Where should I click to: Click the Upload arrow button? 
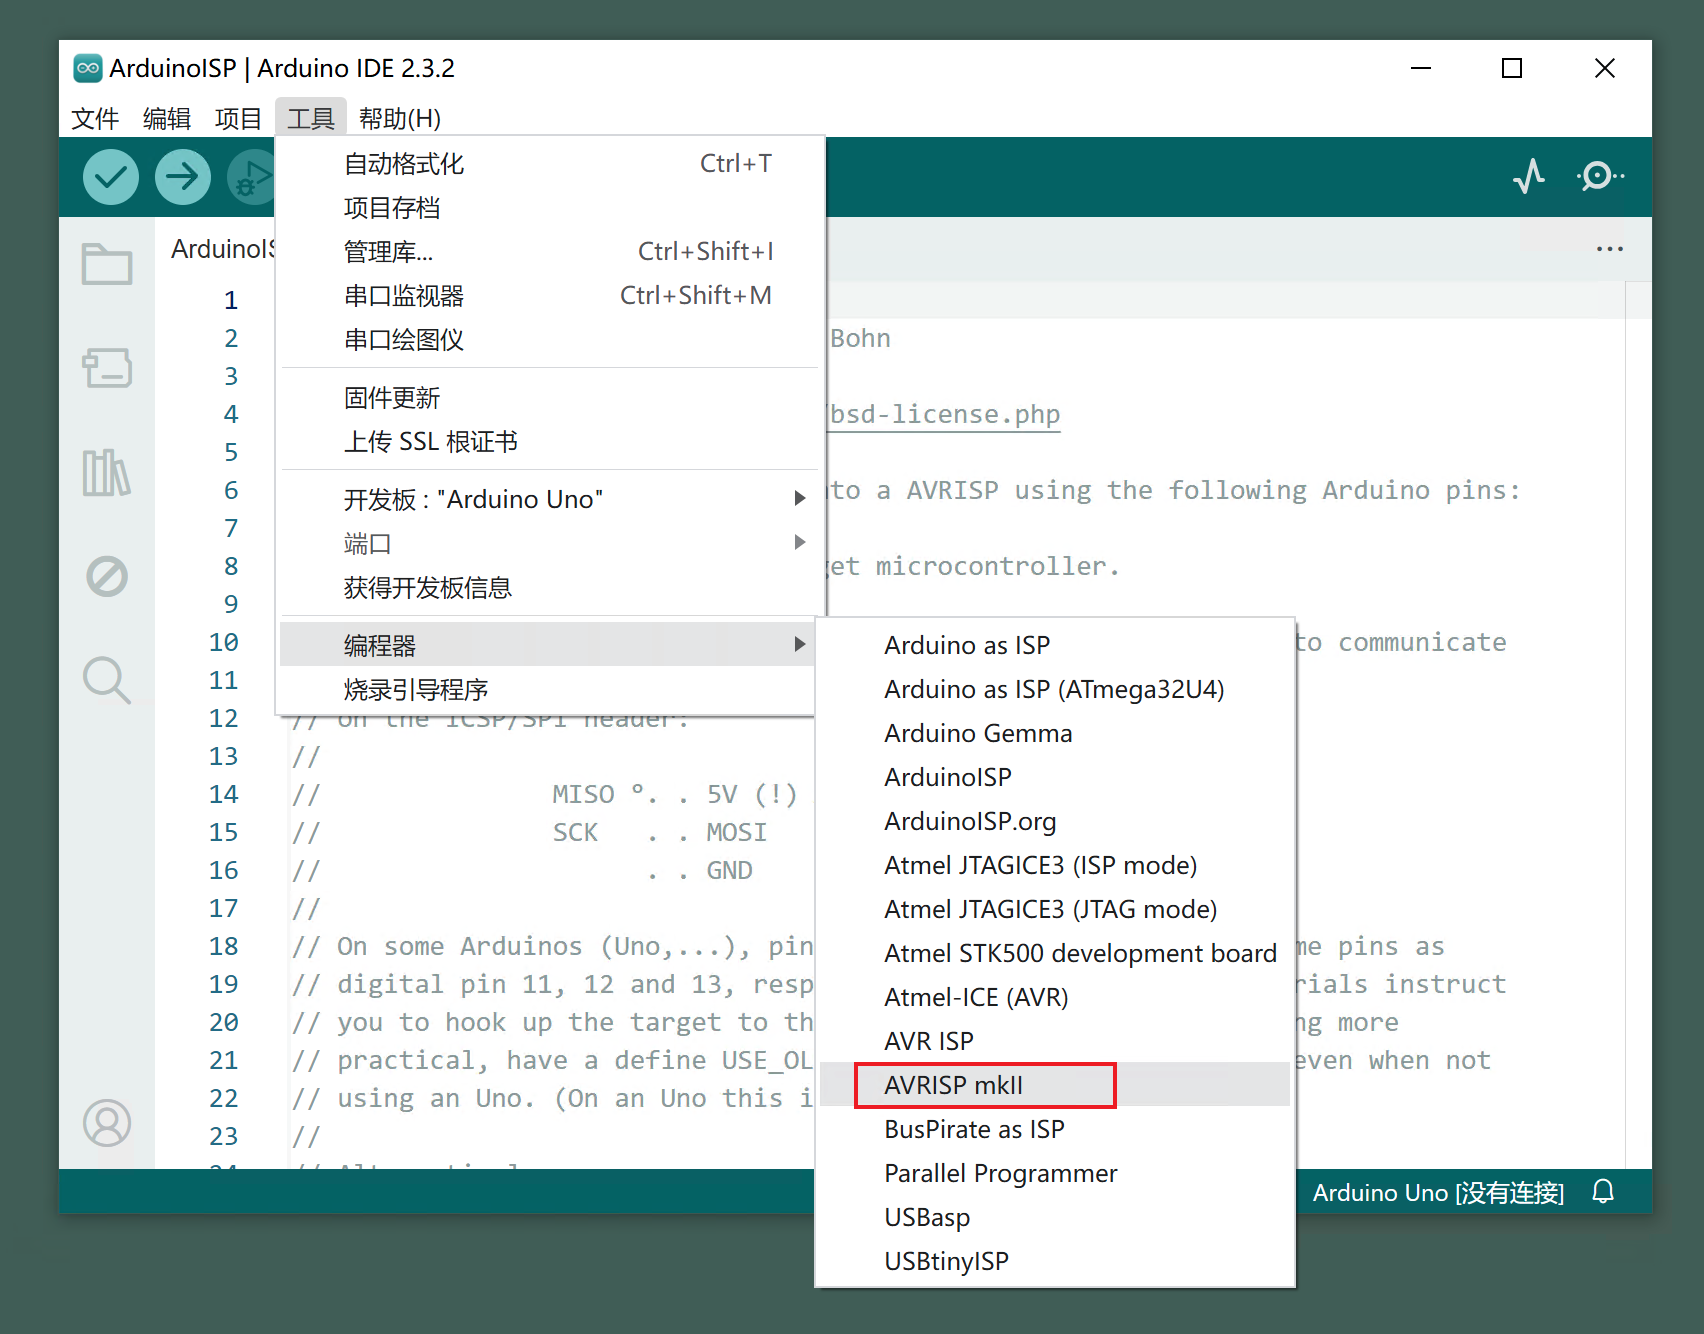(182, 177)
